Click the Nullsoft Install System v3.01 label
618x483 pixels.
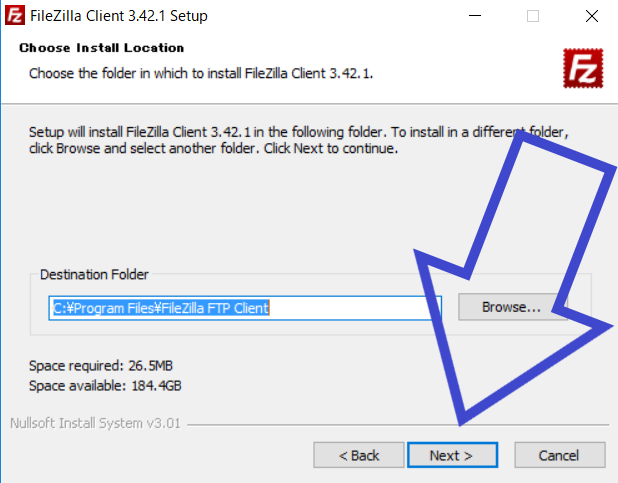point(95,423)
